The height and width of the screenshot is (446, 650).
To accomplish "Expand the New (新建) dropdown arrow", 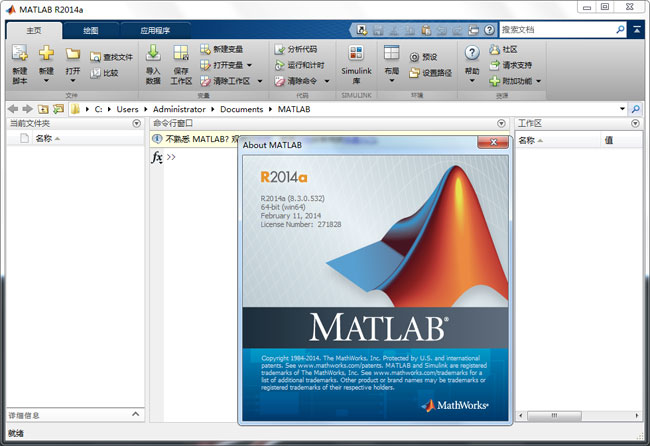I will [x=46, y=80].
